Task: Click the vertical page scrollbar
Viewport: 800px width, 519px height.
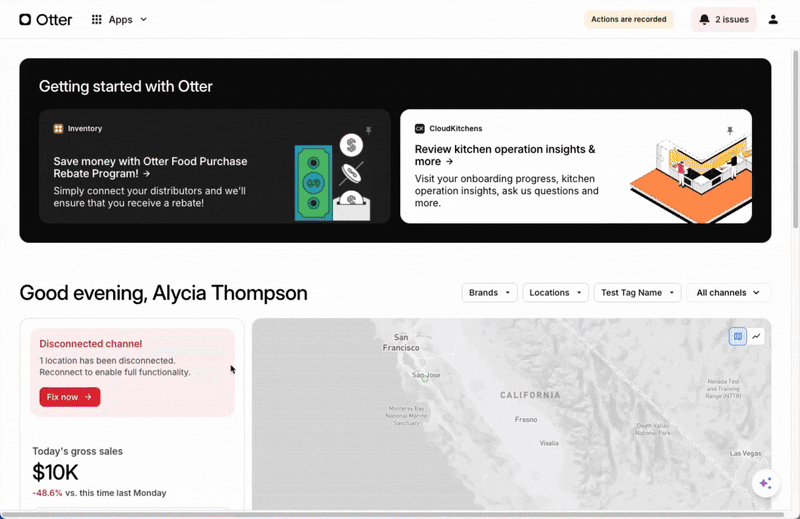Action: [795, 139]
